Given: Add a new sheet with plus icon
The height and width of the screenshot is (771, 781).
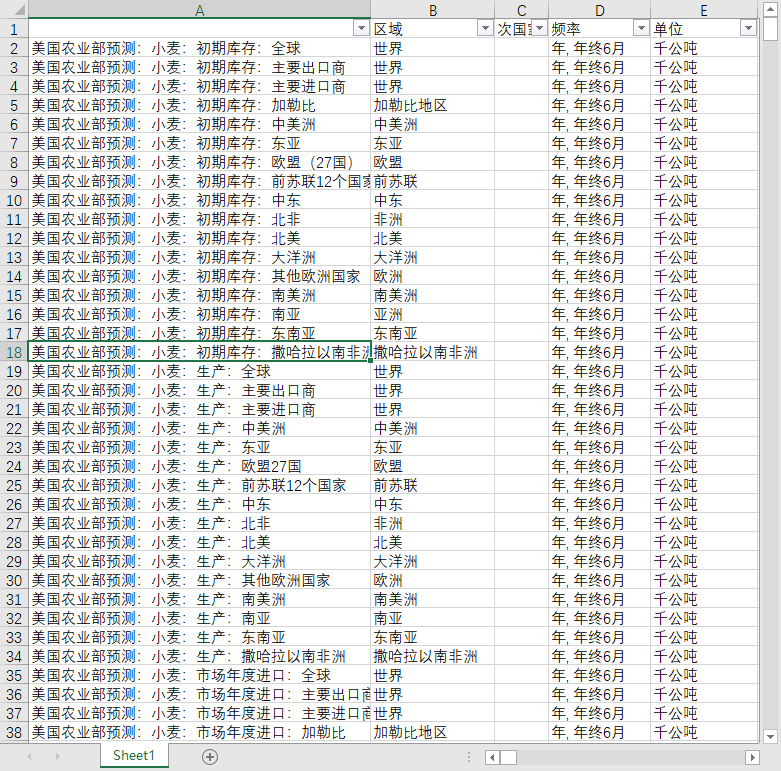Looking at the screenshot, I should pos(210,757).
